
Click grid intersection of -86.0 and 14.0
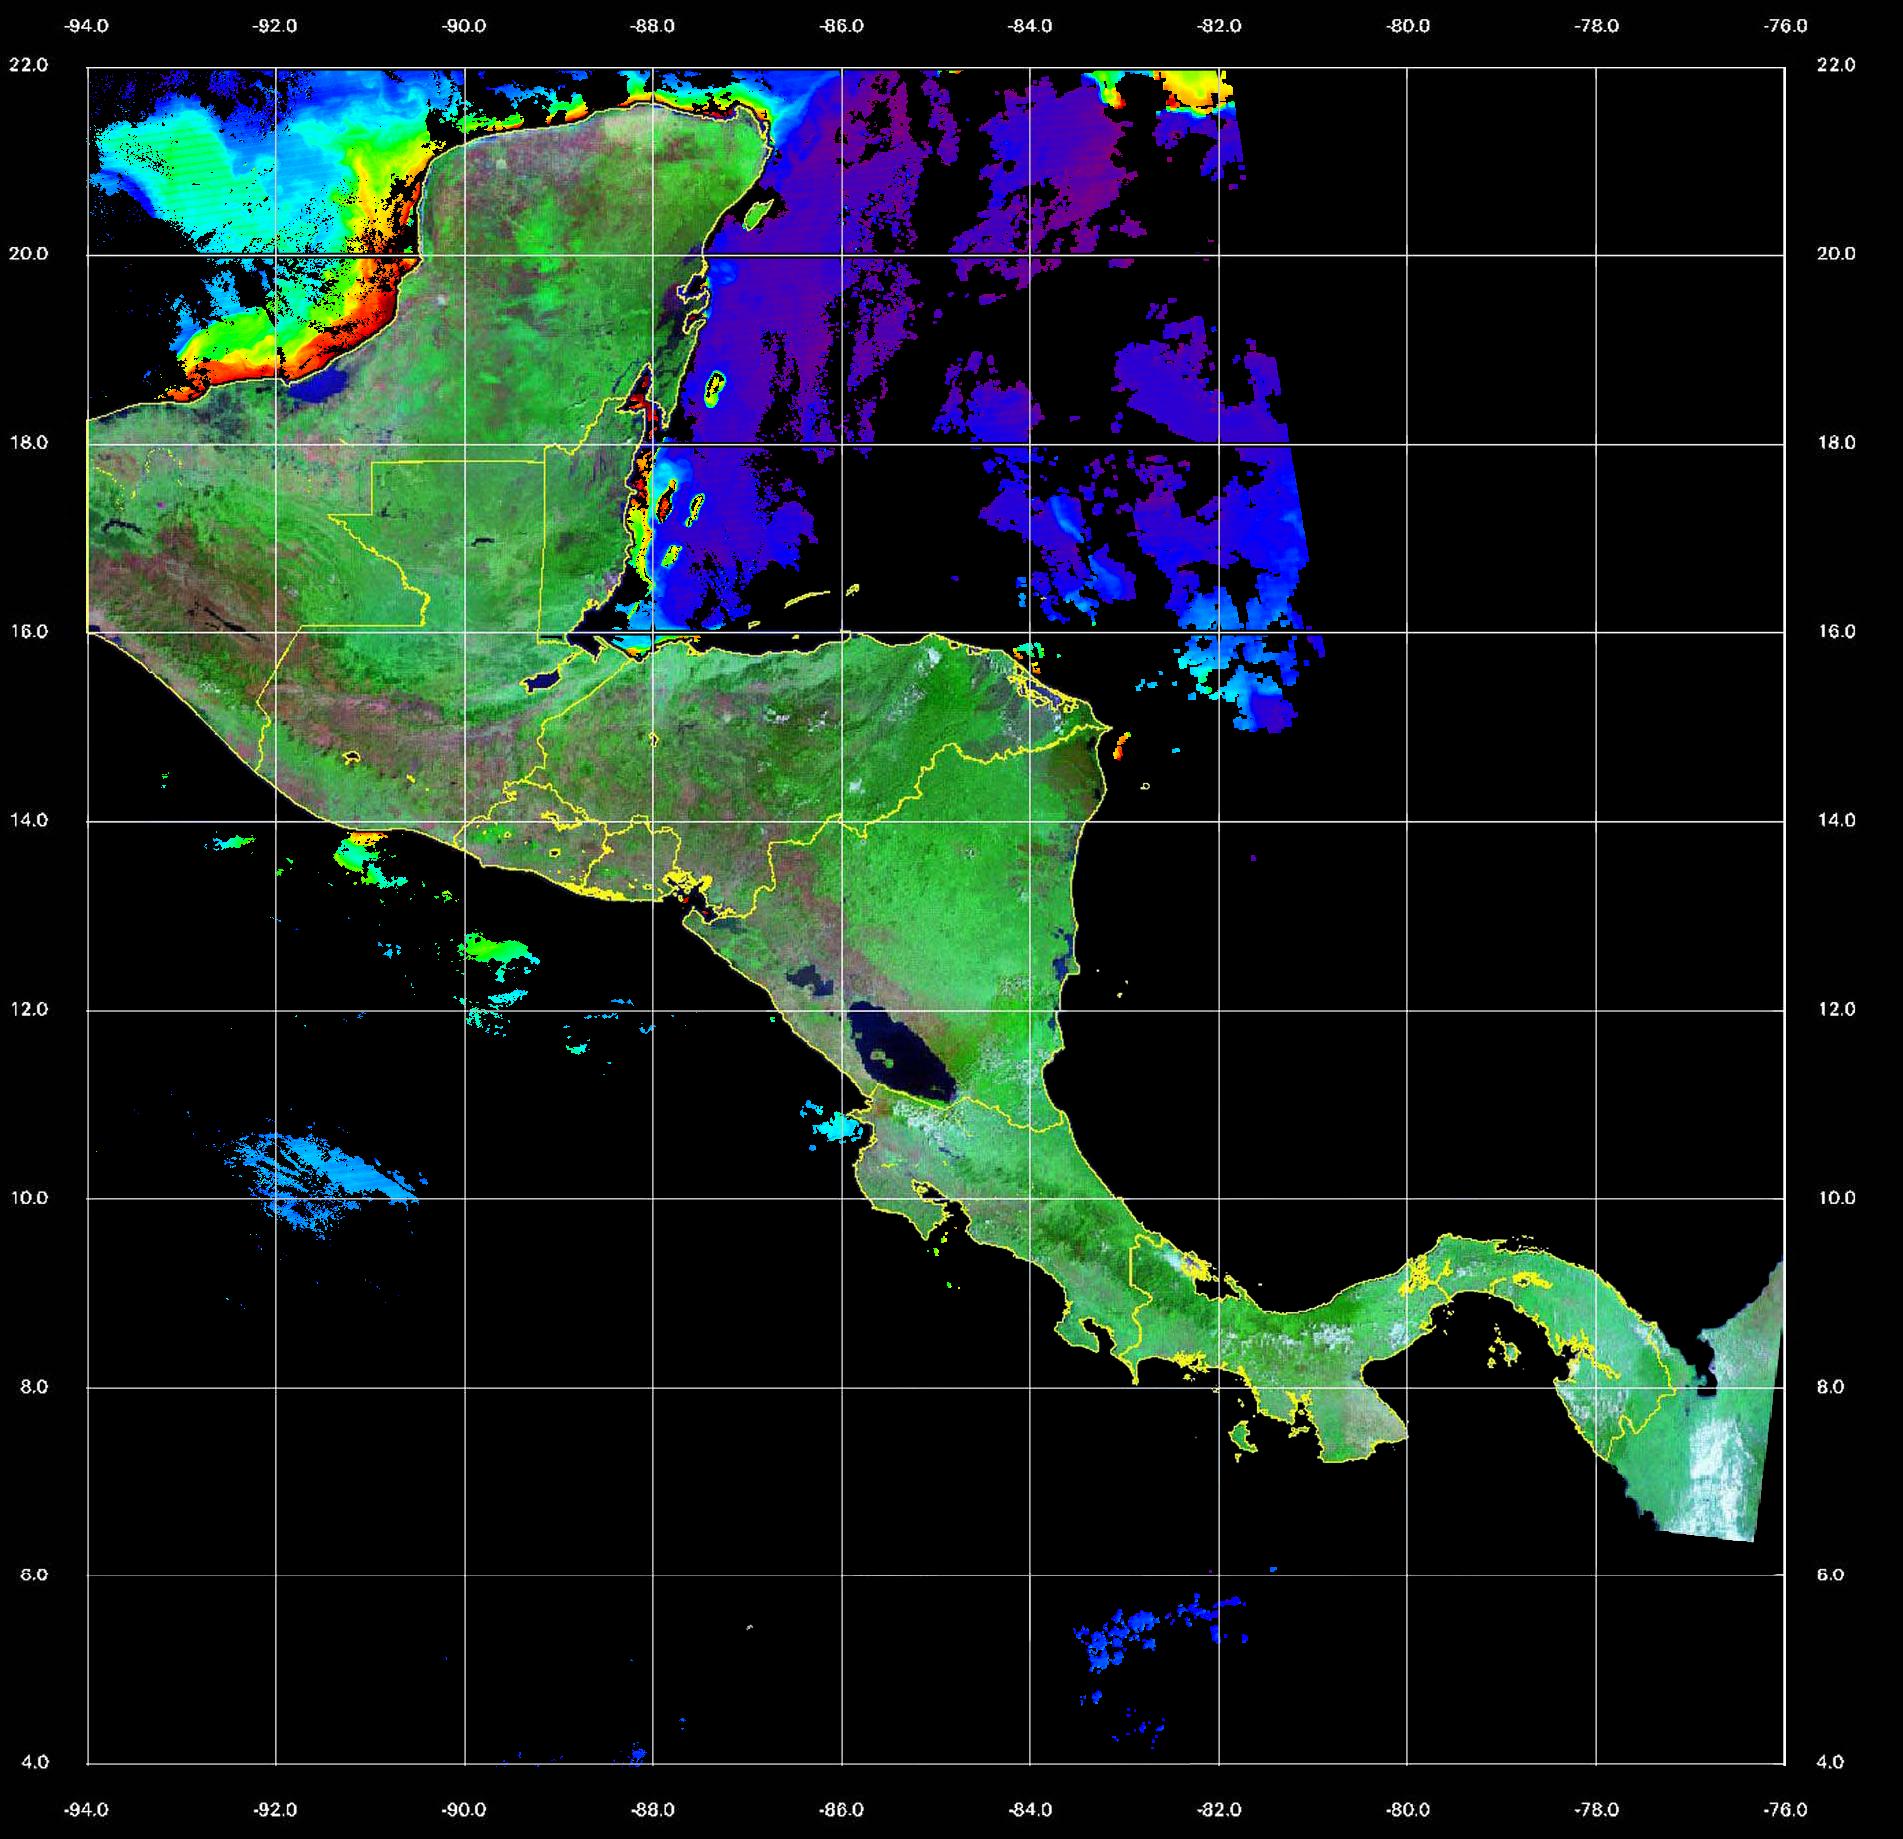(x=842, y=821)
